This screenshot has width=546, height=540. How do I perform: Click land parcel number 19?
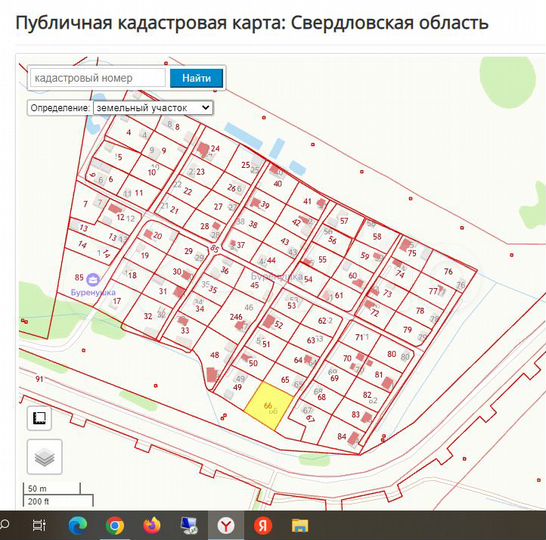click(x=145, y=255)
